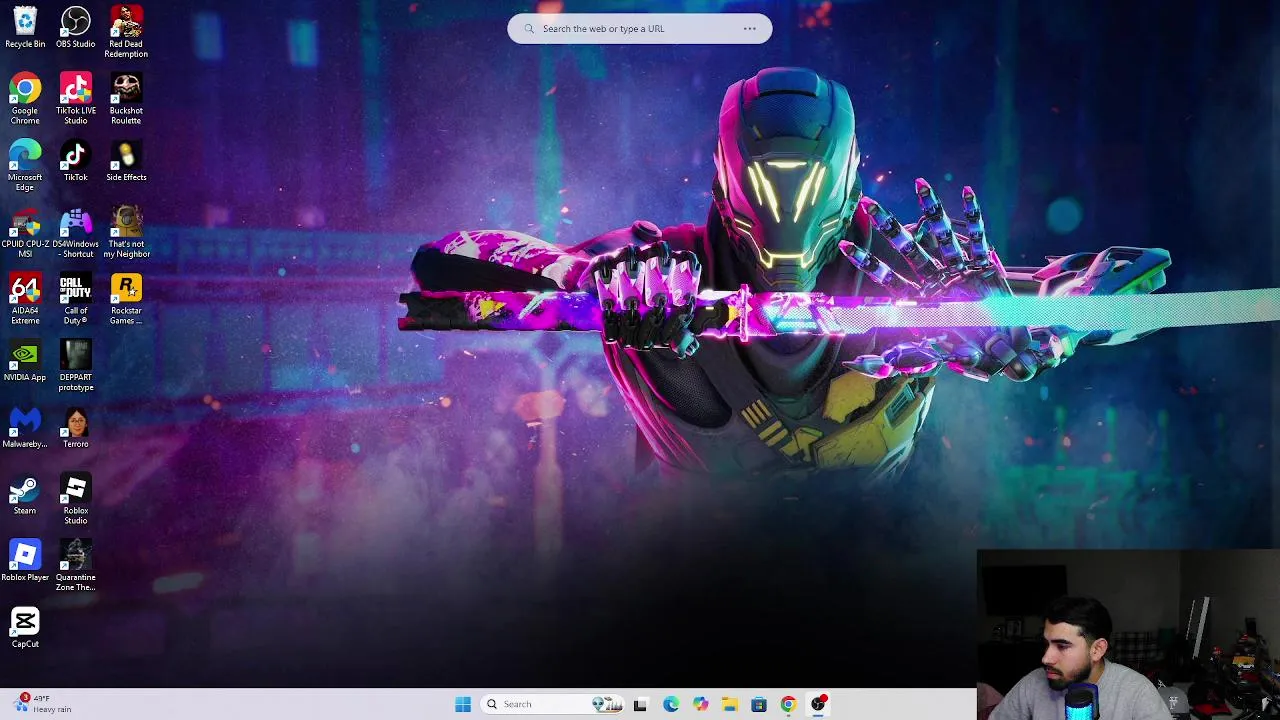
Task: Select the TikTok LIVE Studio shortcut
Action: [x=76, y=98]
